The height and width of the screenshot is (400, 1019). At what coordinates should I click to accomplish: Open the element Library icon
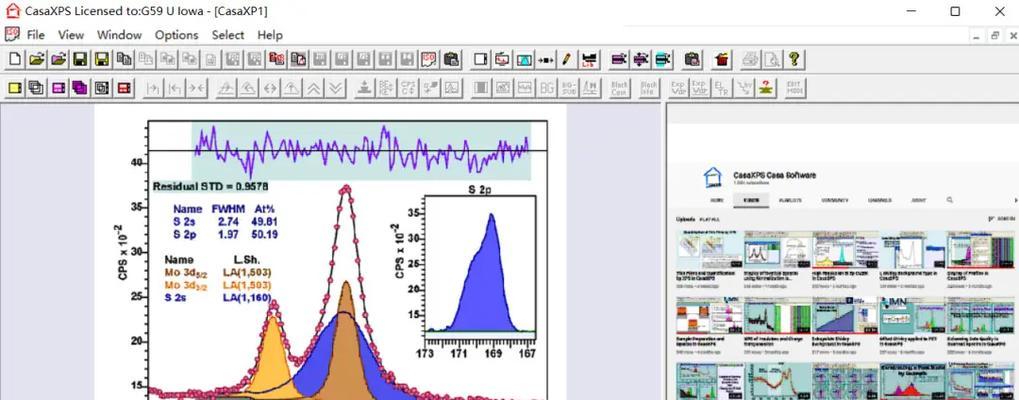pyautogui.click(x=589, y=60)
